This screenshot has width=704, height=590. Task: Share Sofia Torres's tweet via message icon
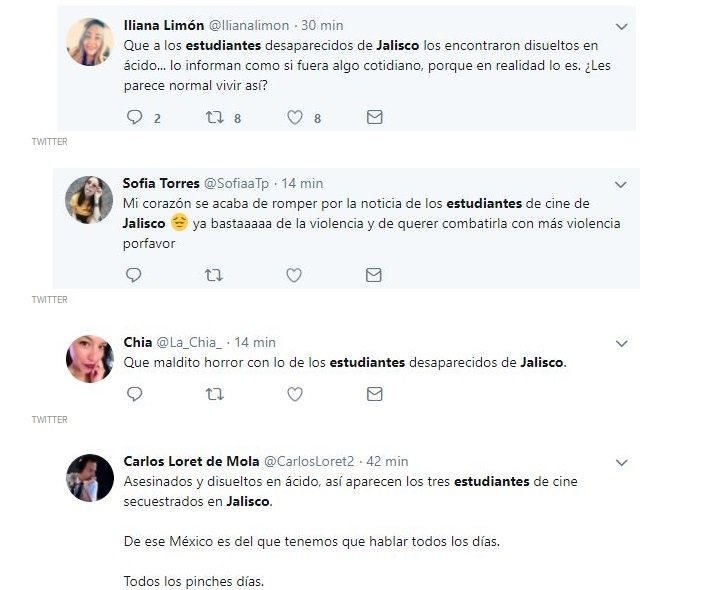click(x=374, y=274)
